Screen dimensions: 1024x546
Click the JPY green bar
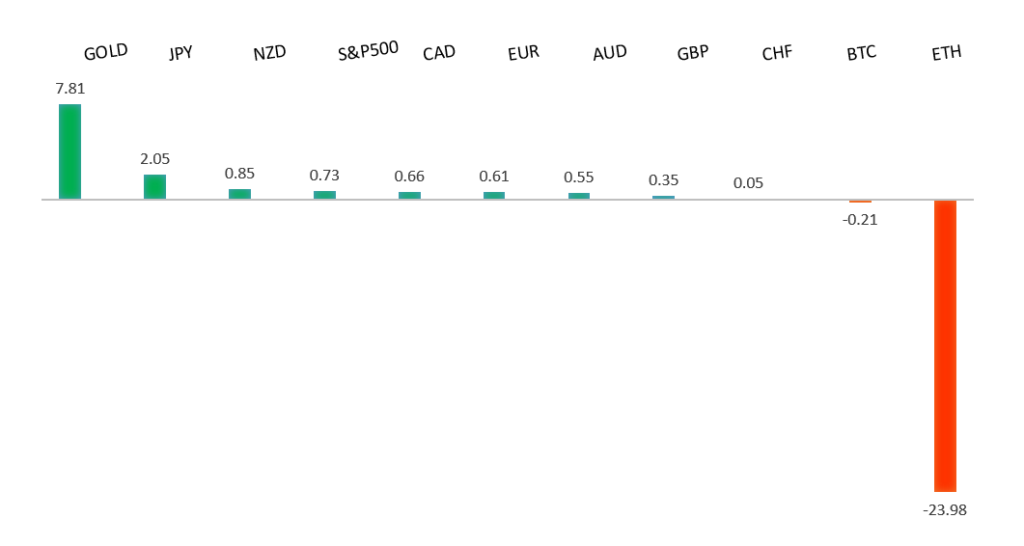coord(155,187)
